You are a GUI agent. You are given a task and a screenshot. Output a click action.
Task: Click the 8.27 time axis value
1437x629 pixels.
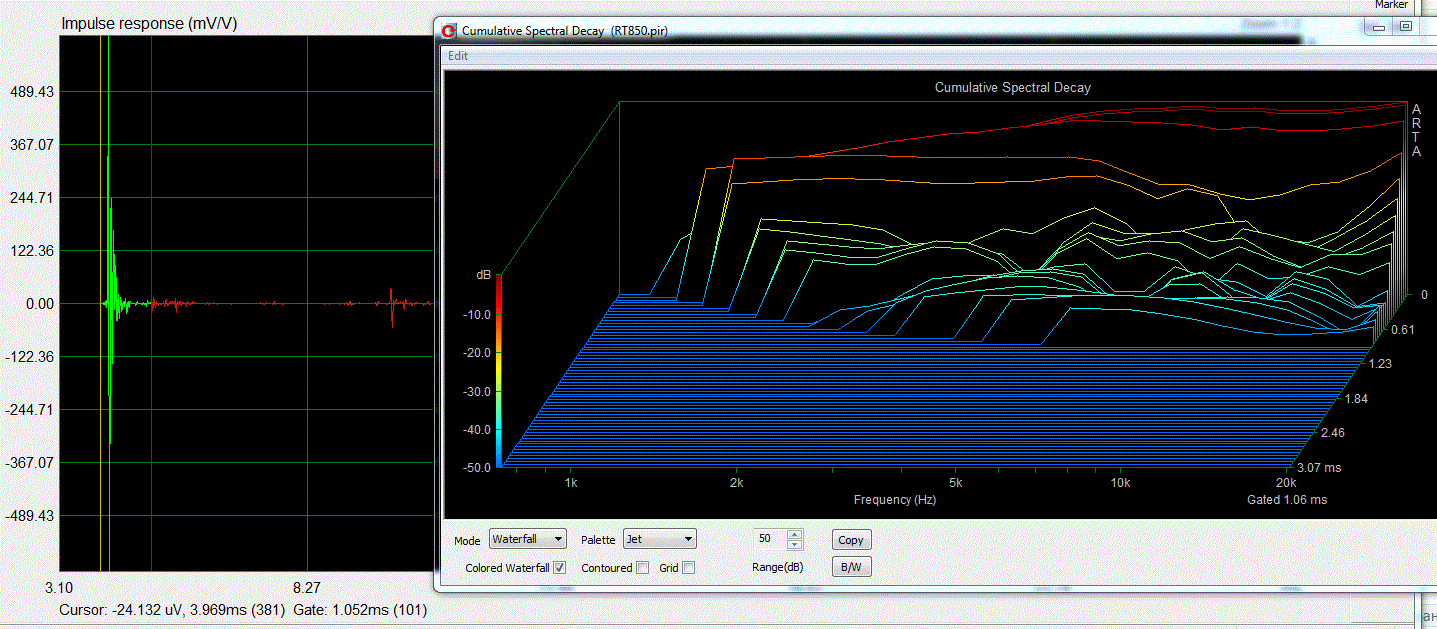click(306, 588)
